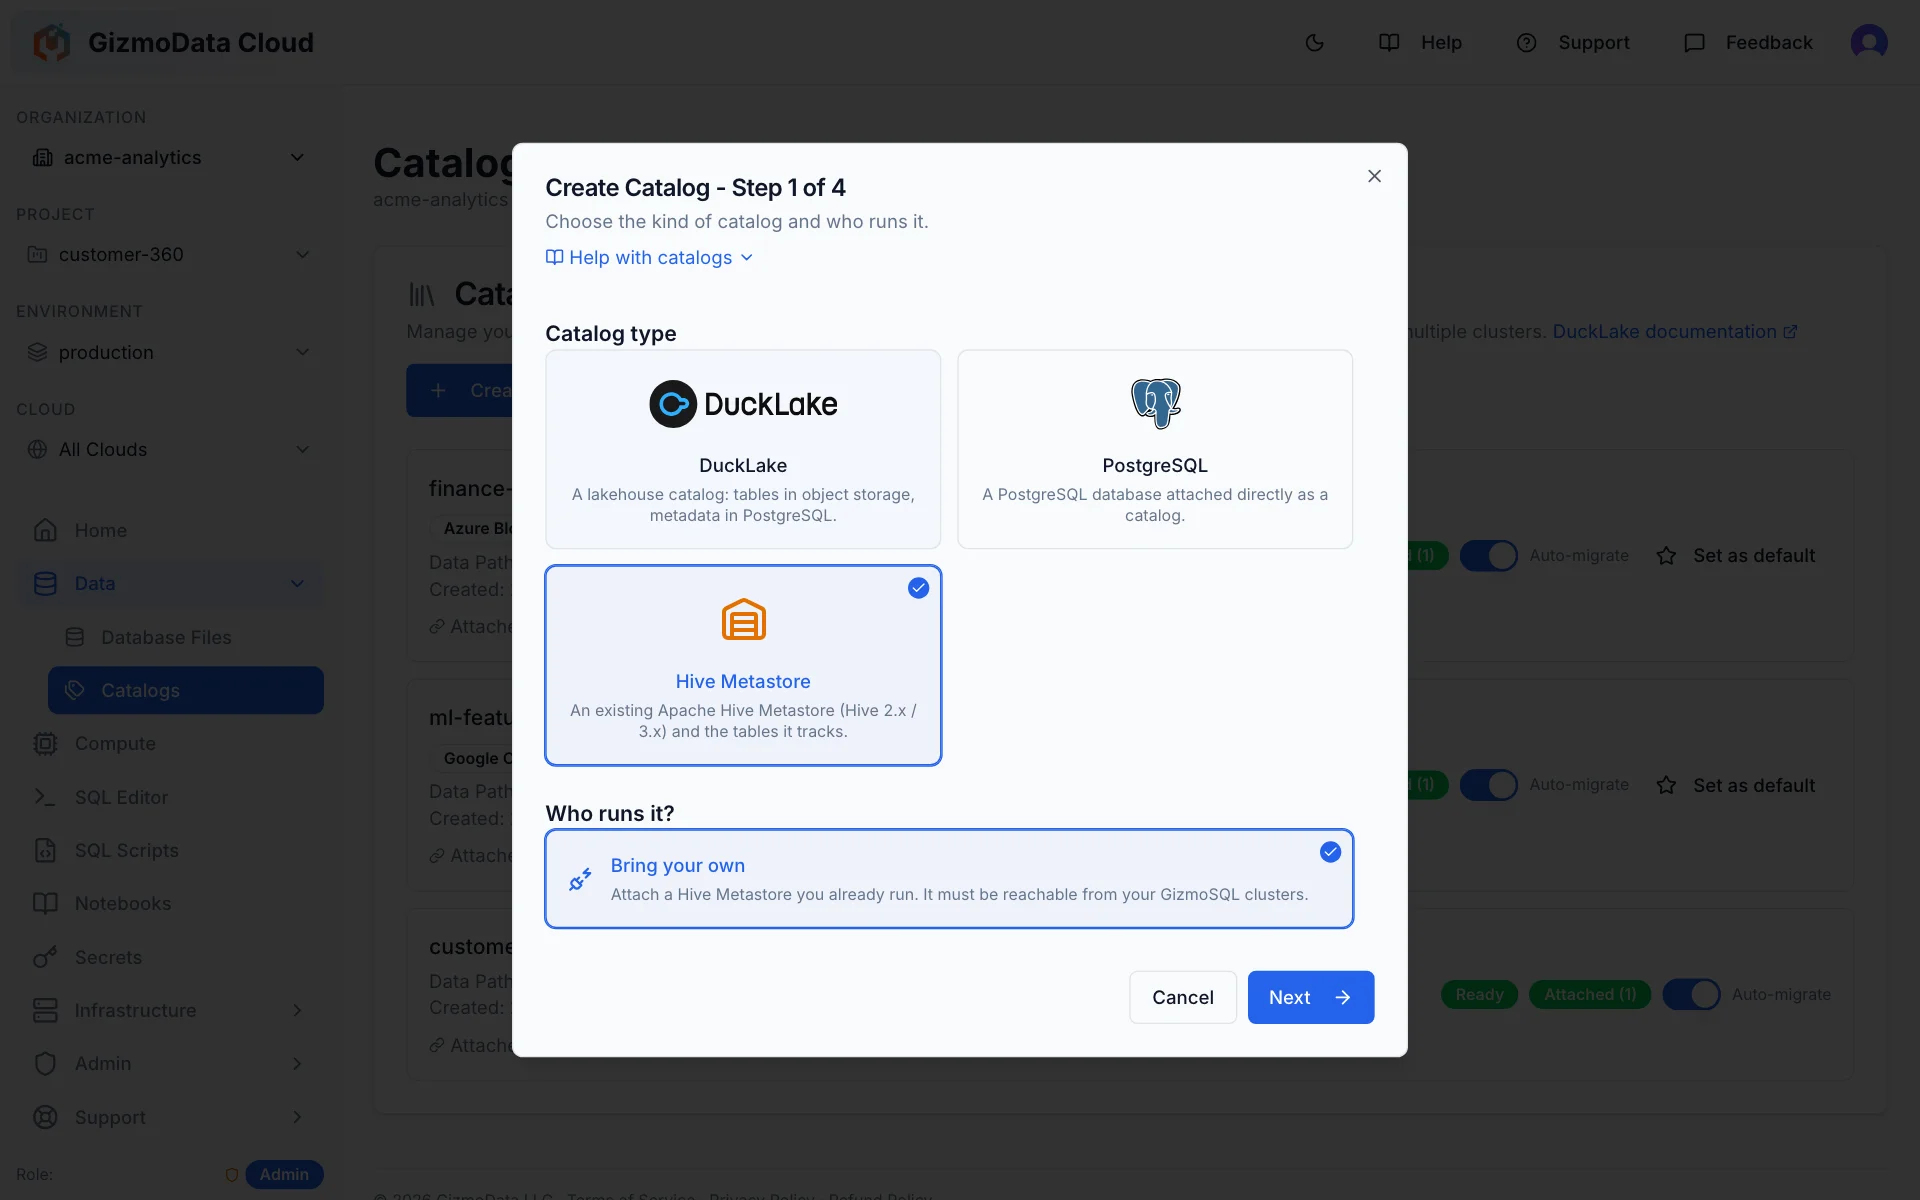Click Cancel in dialog
Screen dimensions: 1920x1200
[x=1183, y=997]
